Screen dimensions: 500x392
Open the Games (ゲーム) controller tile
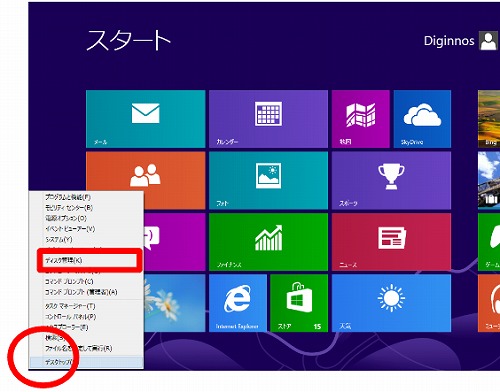point(489,242)
